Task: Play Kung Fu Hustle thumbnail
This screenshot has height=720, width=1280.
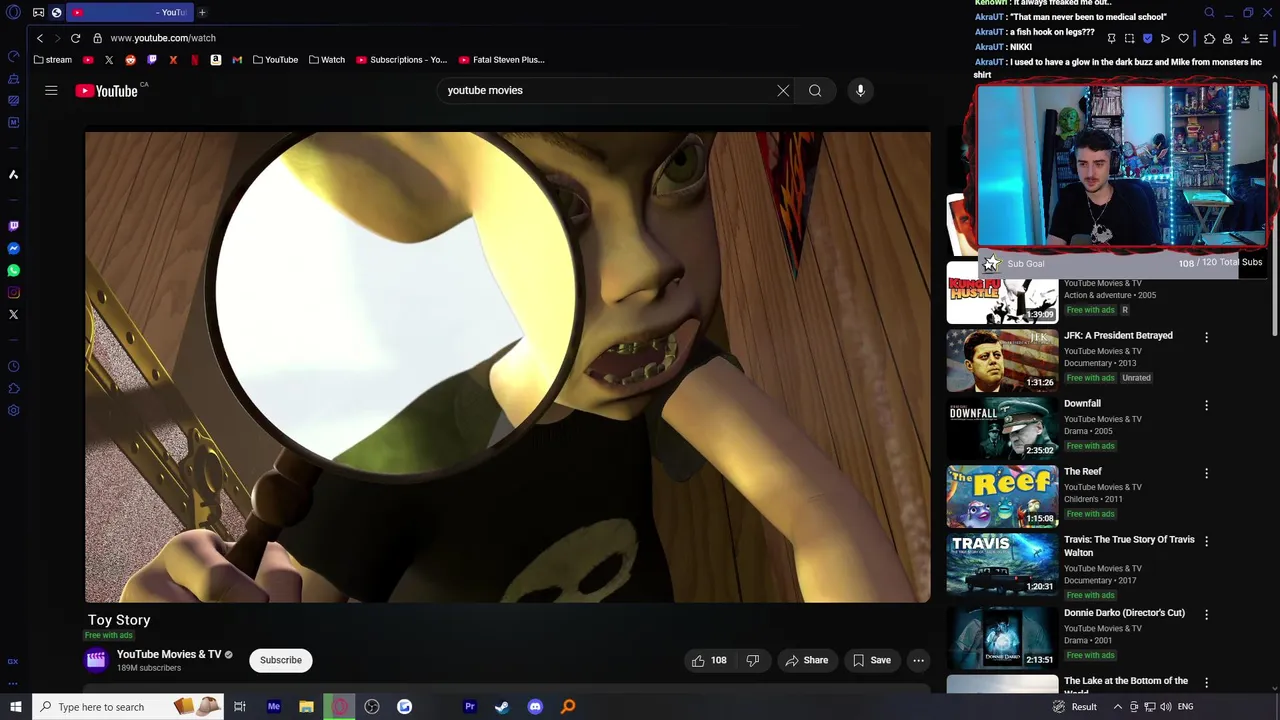Action: tap(1002, 294)
